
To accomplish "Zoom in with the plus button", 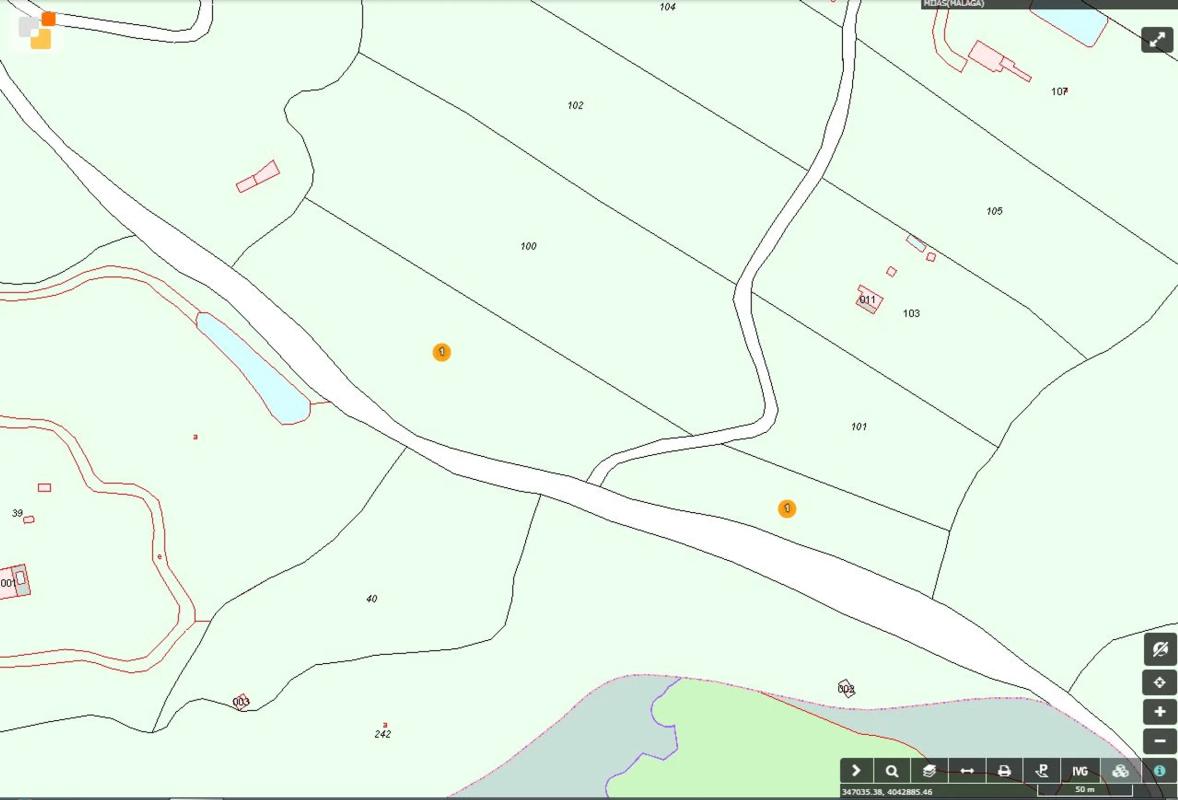I will 1159,712.
